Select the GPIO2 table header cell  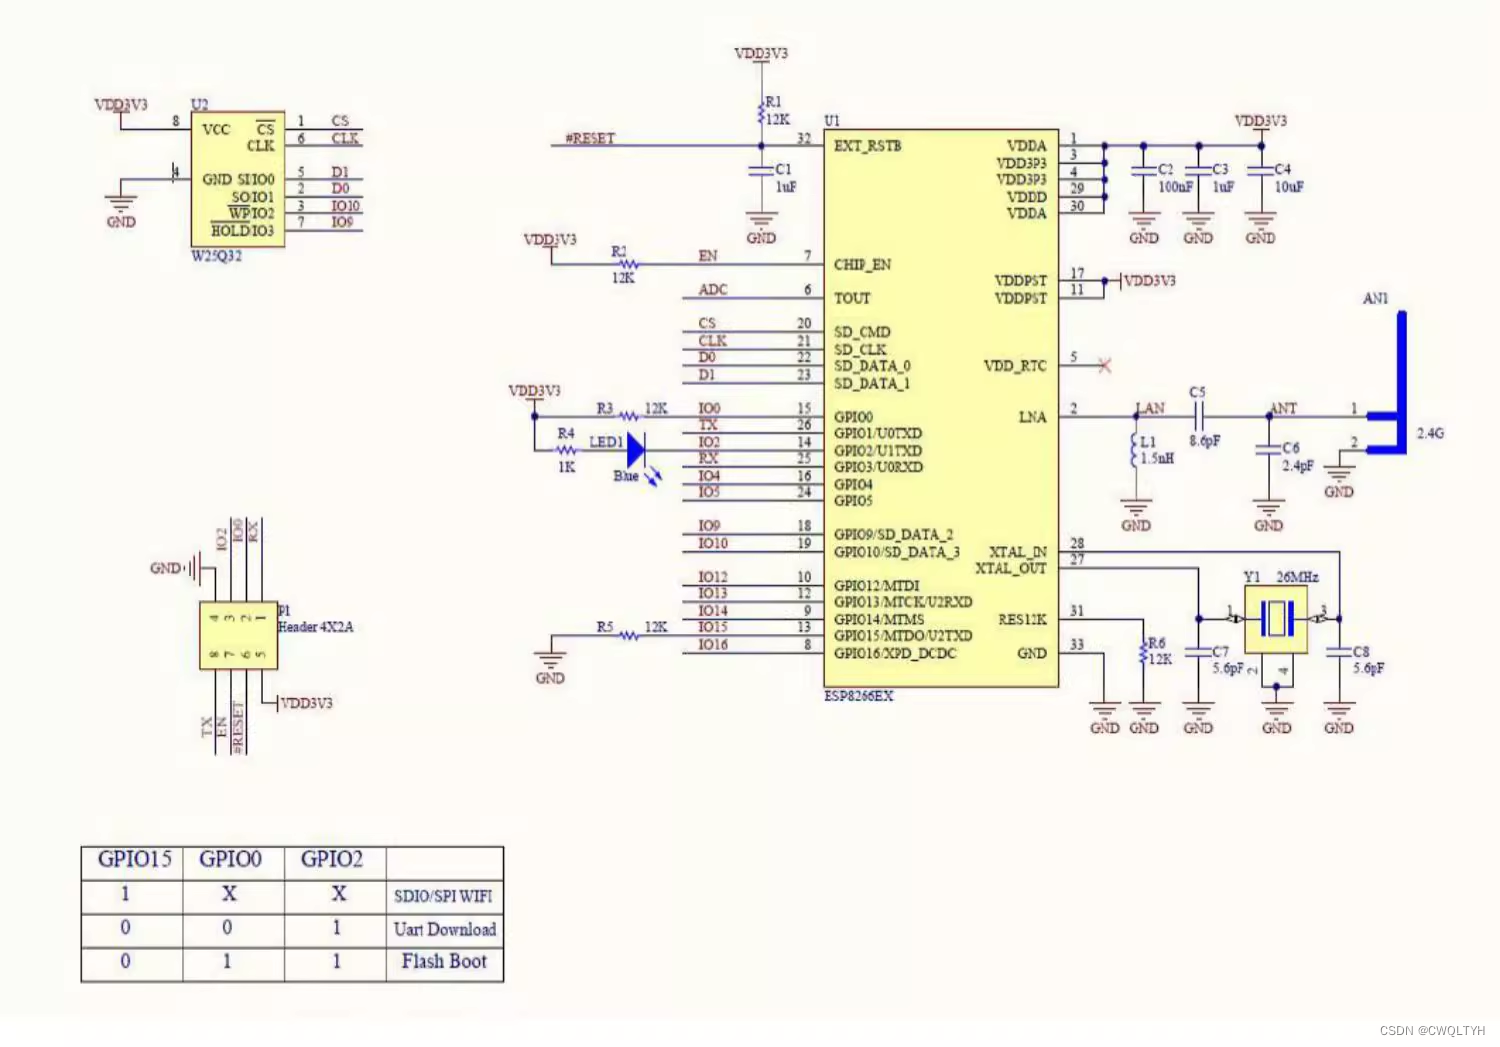pyautogui.click(x=335, y=861)
